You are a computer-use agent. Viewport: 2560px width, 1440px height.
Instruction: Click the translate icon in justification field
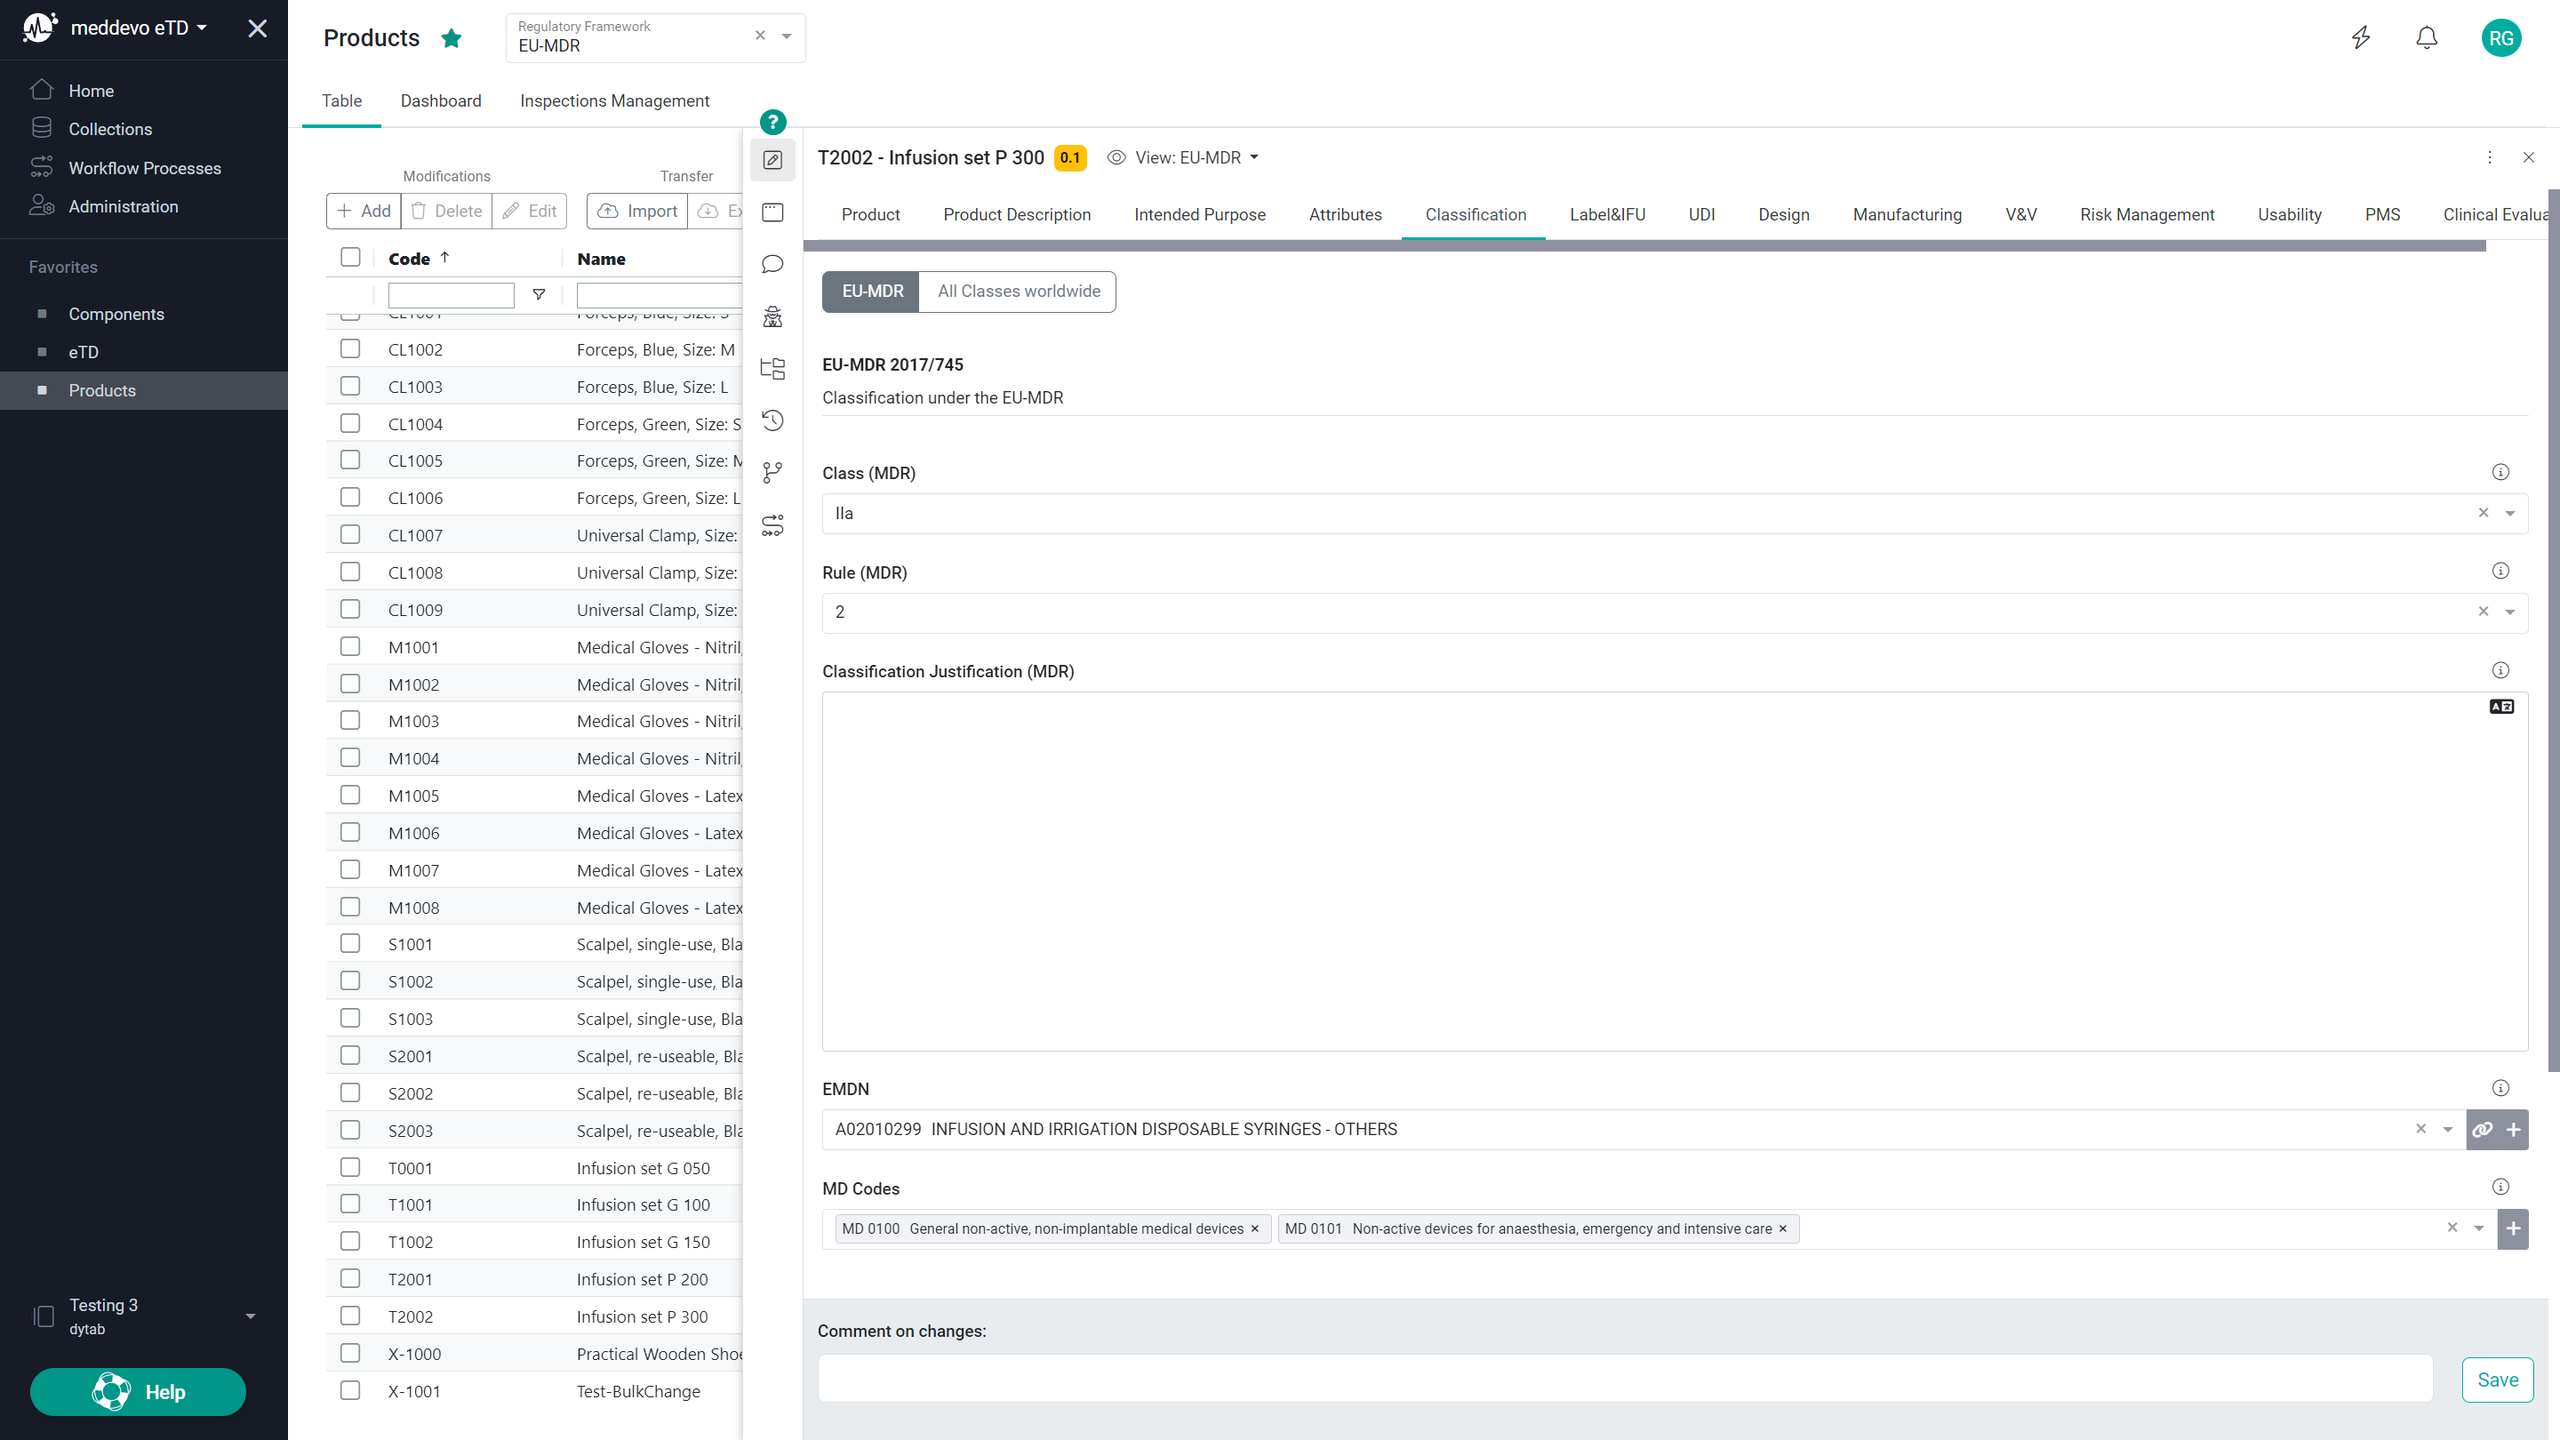(x=2501, y=706)
